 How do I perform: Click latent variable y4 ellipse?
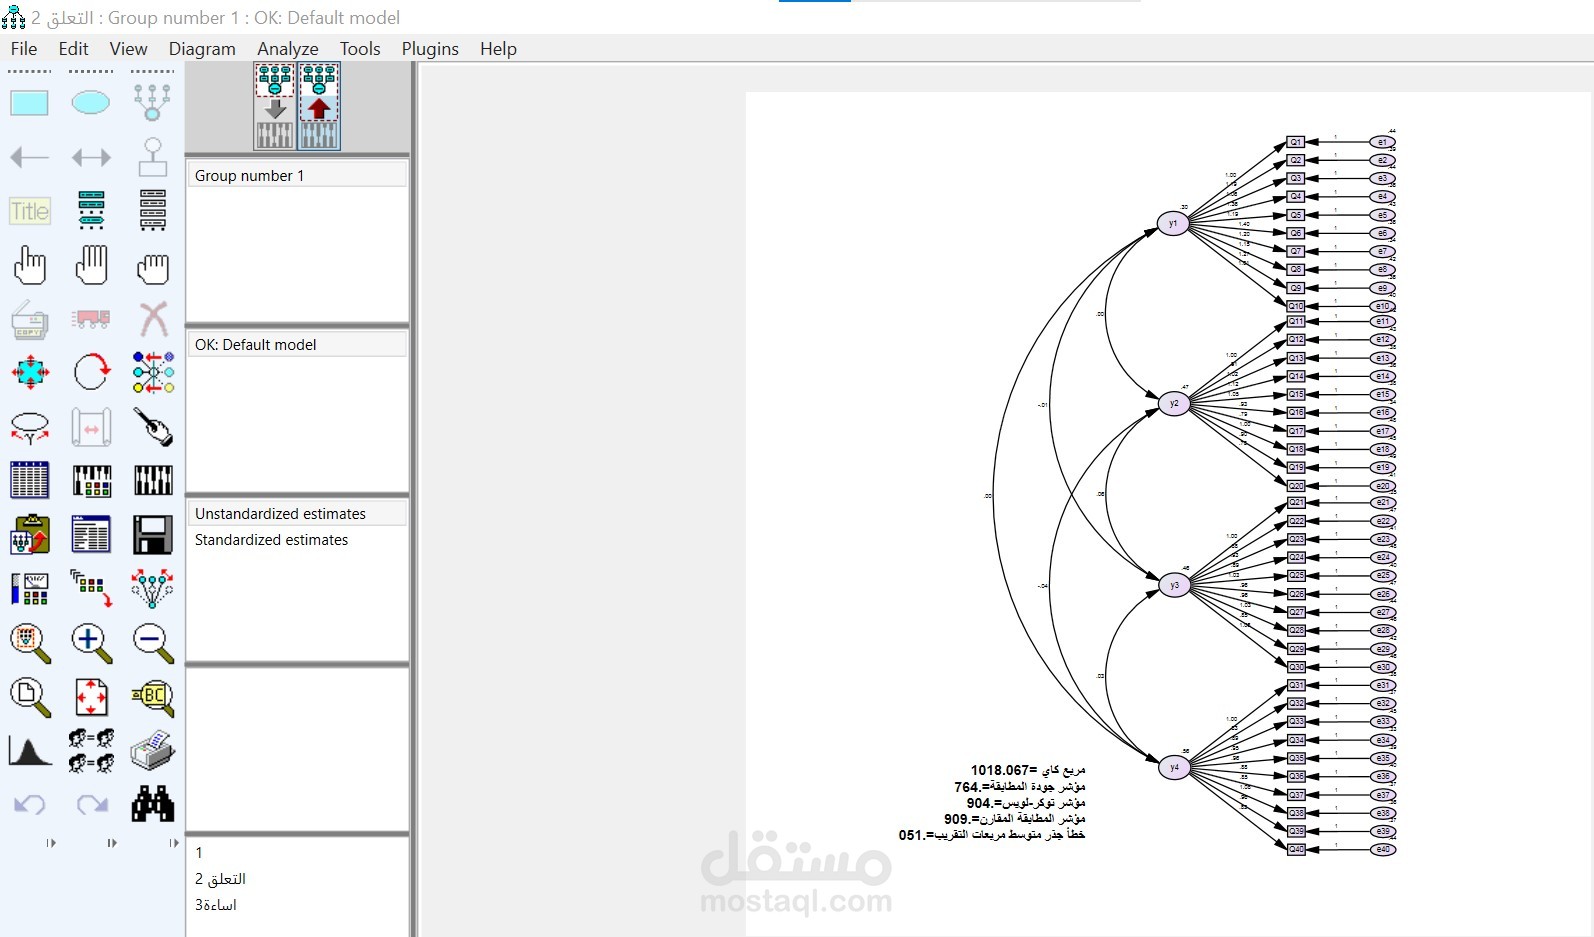coord(1174,767)
